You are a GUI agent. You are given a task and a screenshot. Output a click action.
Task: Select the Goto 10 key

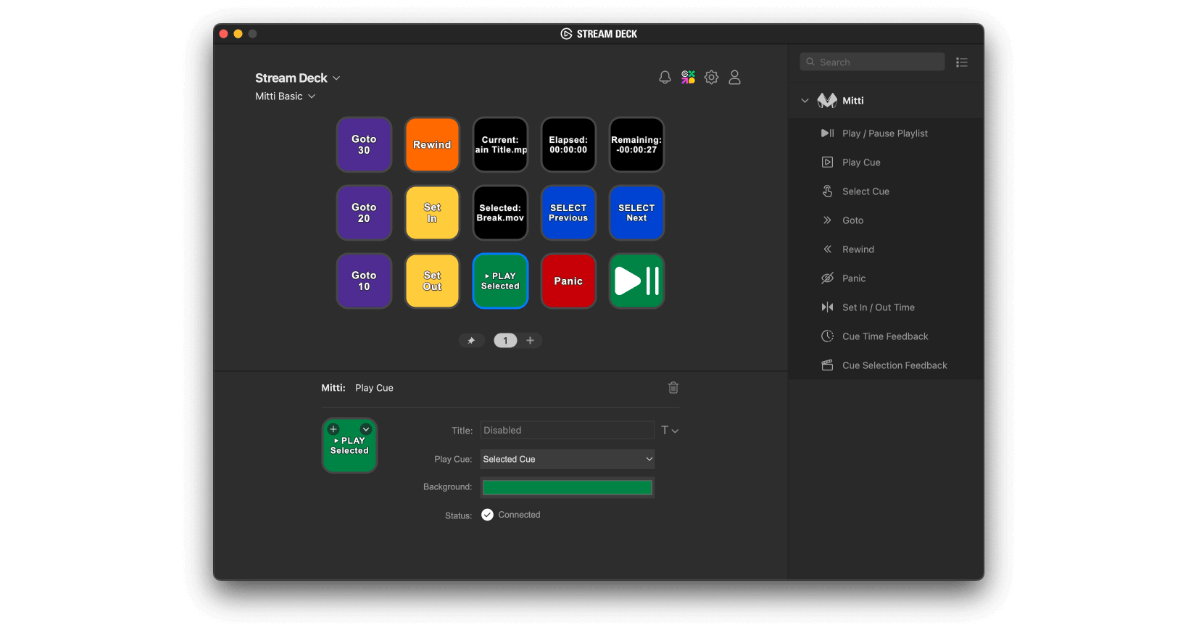pos(364,281)
